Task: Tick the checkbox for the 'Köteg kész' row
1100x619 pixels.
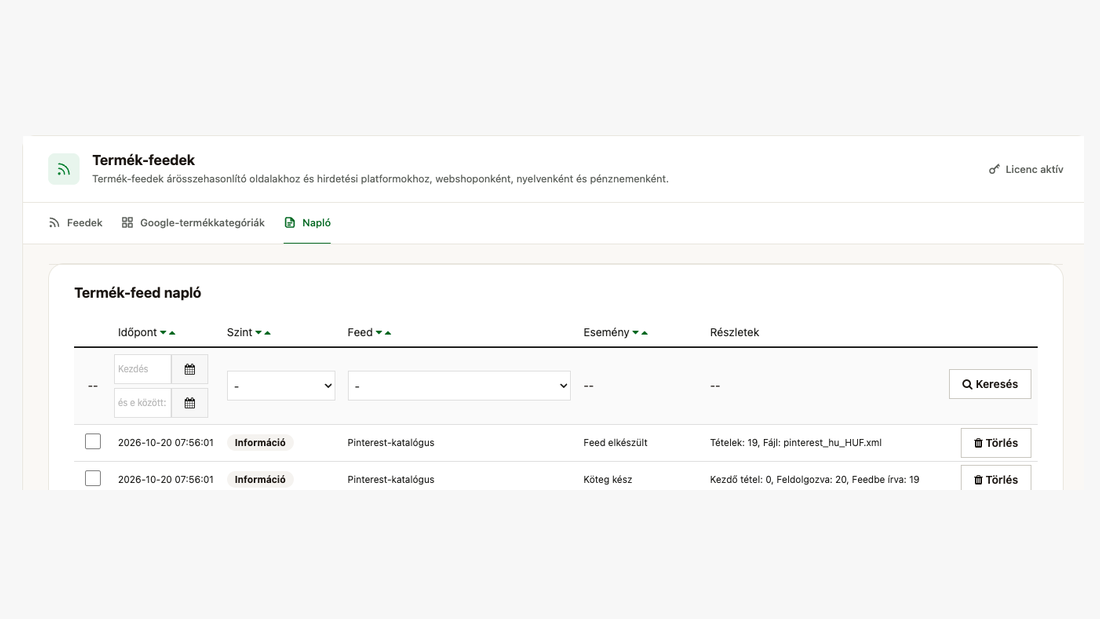Action: coord(93,479)
